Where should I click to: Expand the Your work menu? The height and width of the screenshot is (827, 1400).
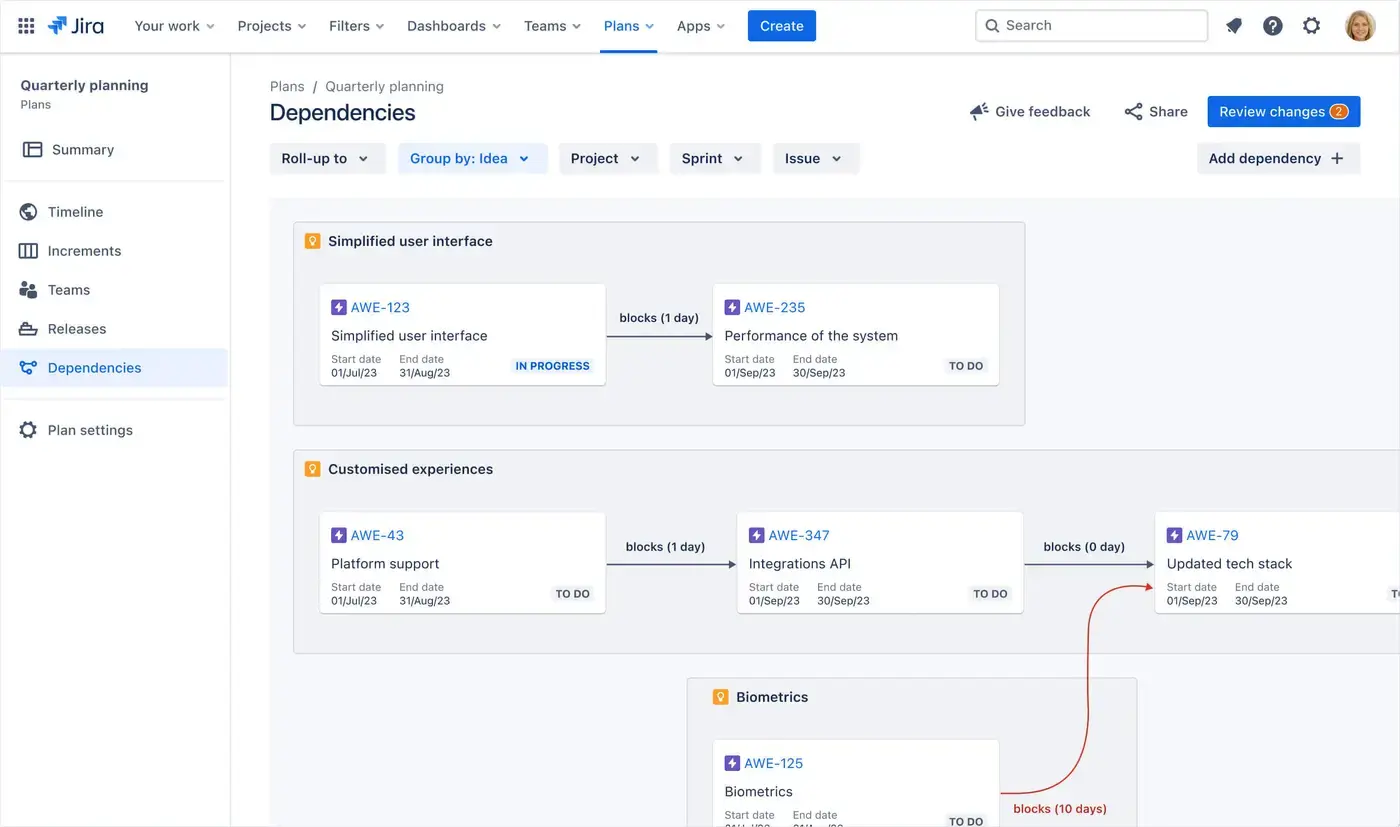(x=175, y=26)
